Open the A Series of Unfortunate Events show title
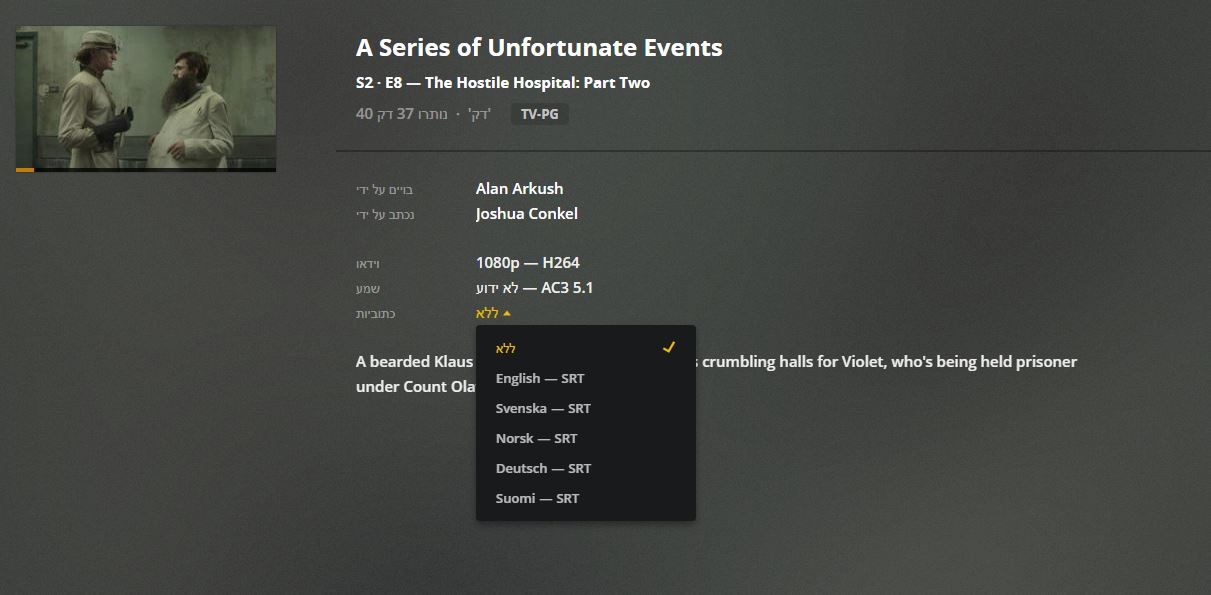 pos(539,47)
